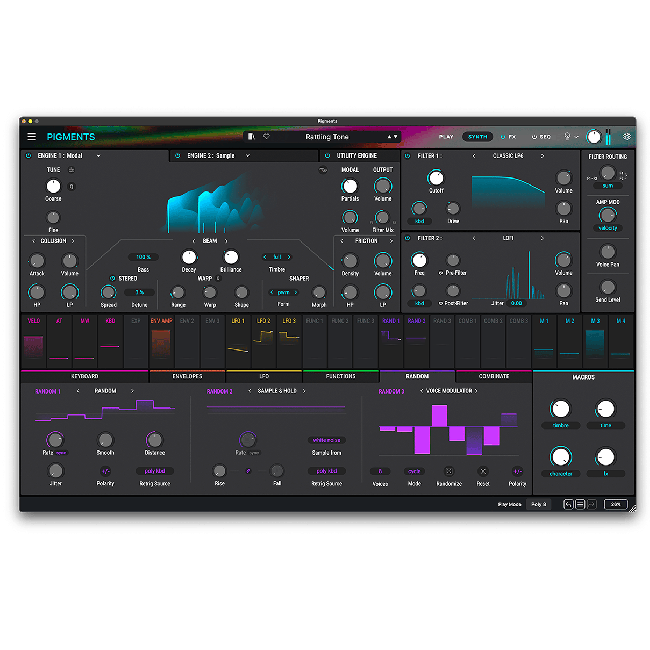Open Random 2 Retrig Source poly kbd dropdown
650x650 pixels.
tap(327, 471)
